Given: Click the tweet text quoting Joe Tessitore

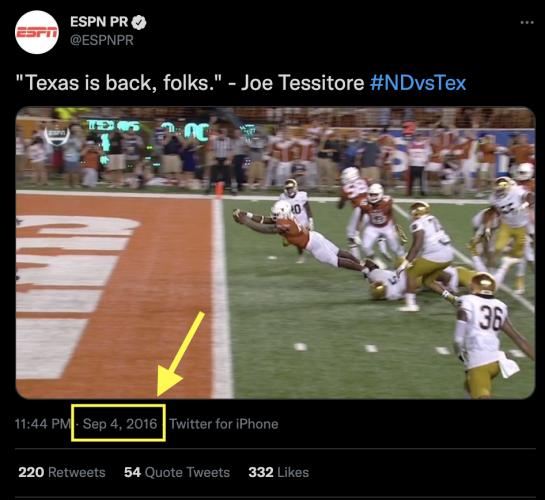Looking at the screenshot, I should point(190,83).
